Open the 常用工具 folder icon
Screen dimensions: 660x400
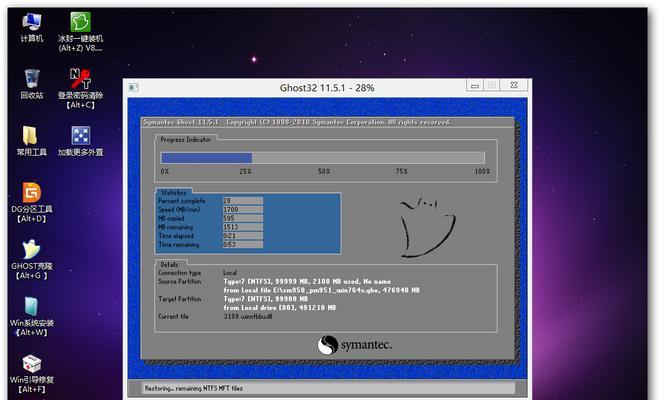click(x=32, y=141)
